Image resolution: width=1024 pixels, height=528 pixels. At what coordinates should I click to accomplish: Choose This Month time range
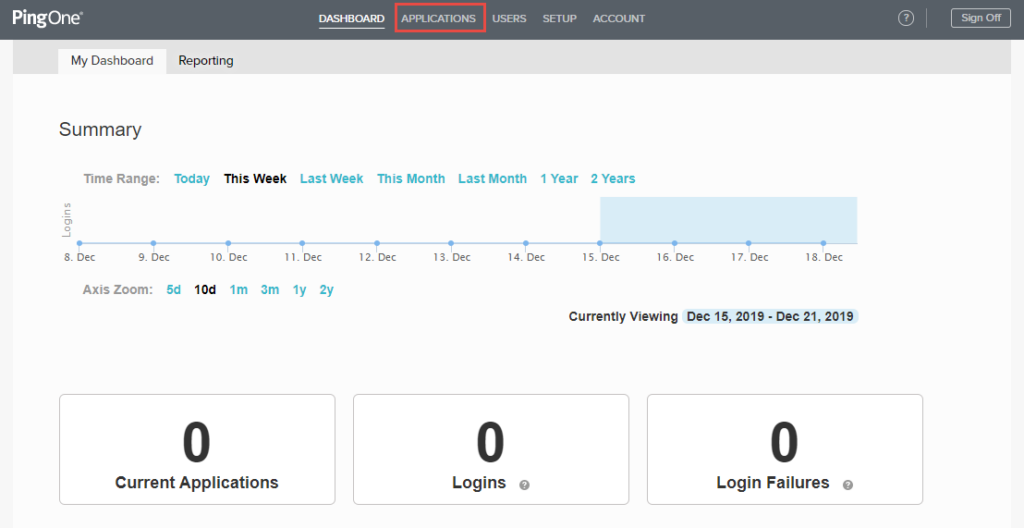(411, 179)
